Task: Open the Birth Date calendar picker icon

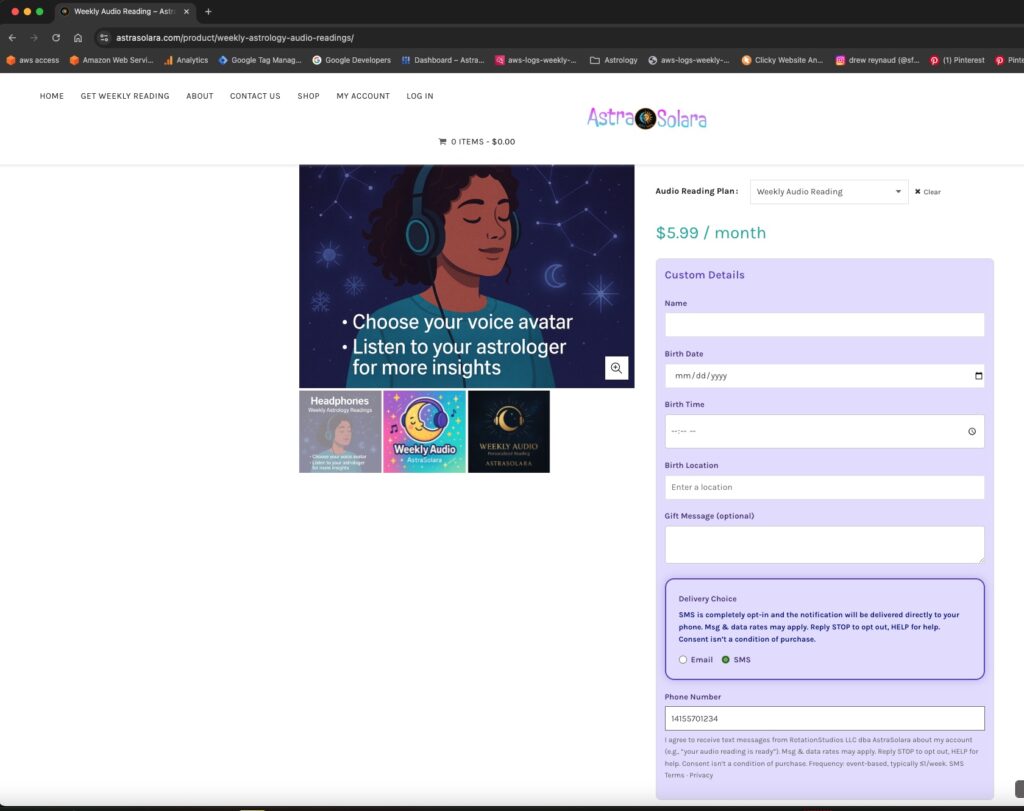Action: [x=978, y=376]
